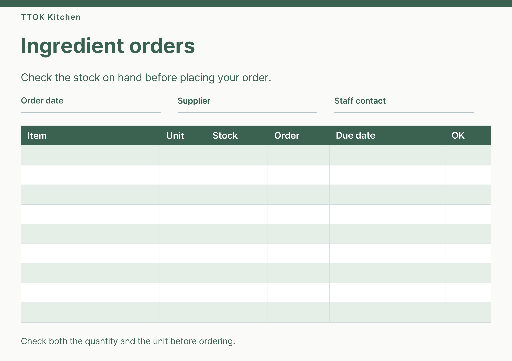Click the Order column header
This screenshot has height=361, width=512.
[x=287, y=136]
